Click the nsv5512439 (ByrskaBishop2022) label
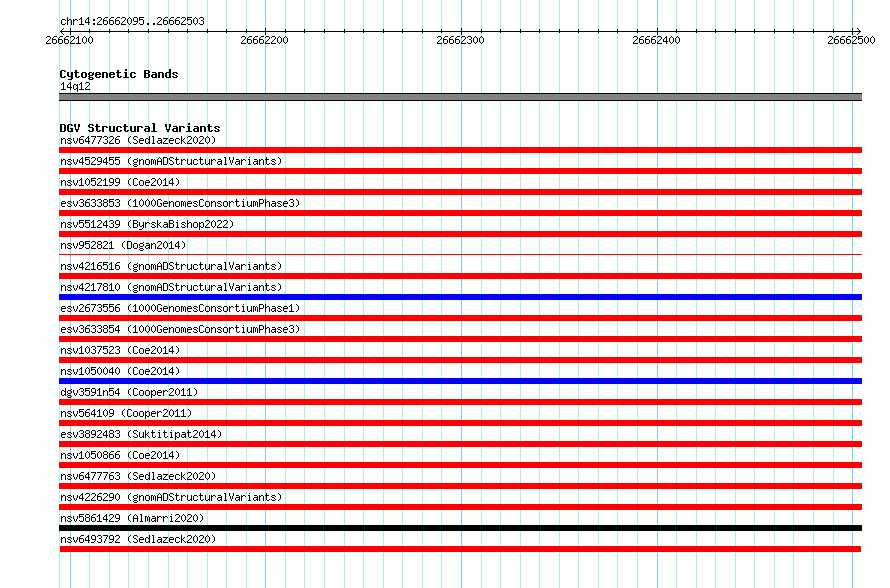 (x=147, y=224)
